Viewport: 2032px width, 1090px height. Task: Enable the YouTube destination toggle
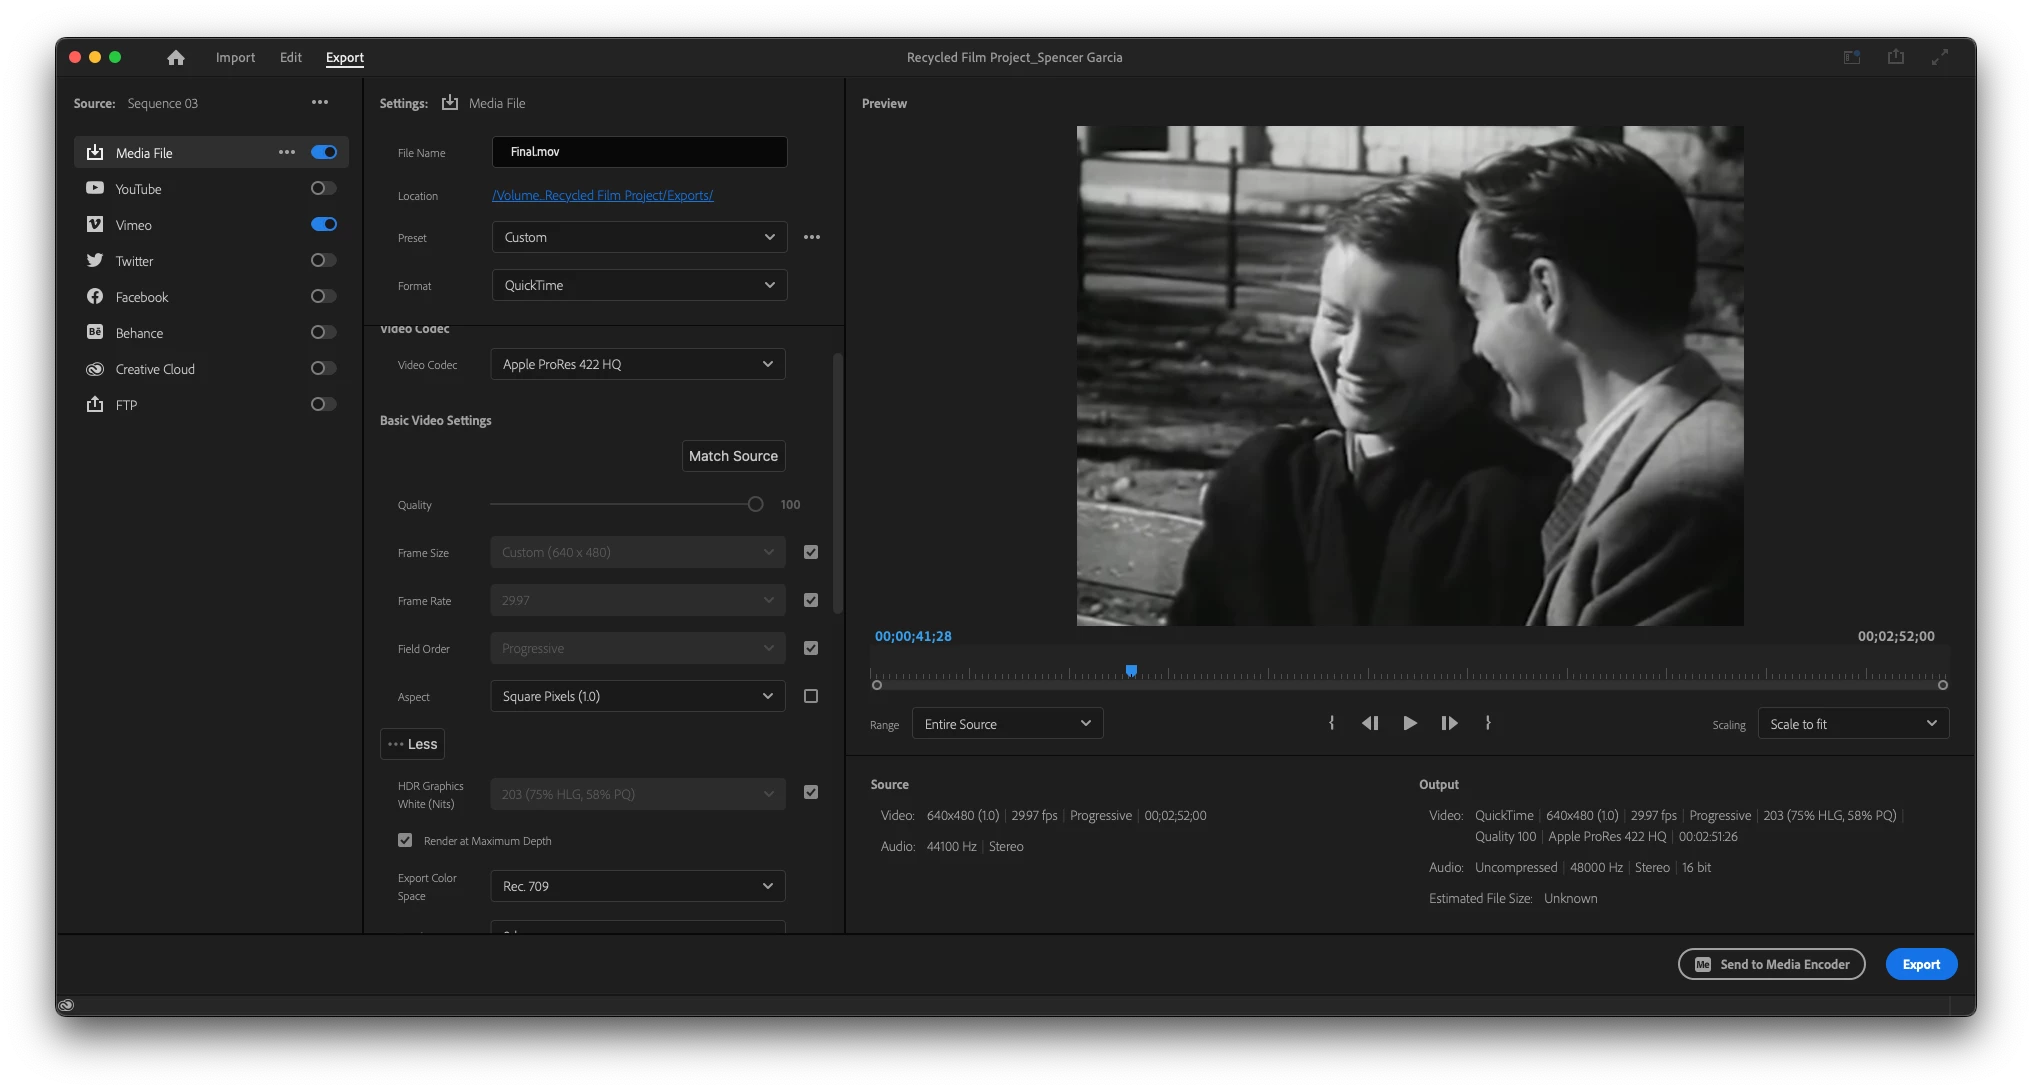323,188
